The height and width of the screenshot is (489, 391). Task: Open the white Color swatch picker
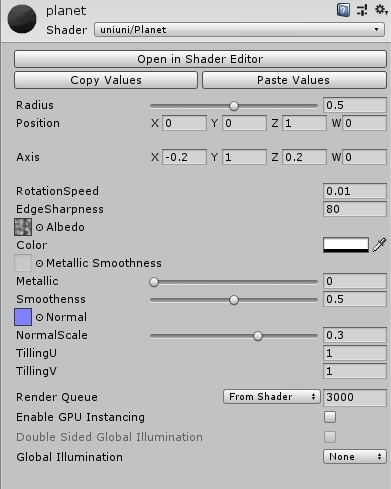click(346, 245)
